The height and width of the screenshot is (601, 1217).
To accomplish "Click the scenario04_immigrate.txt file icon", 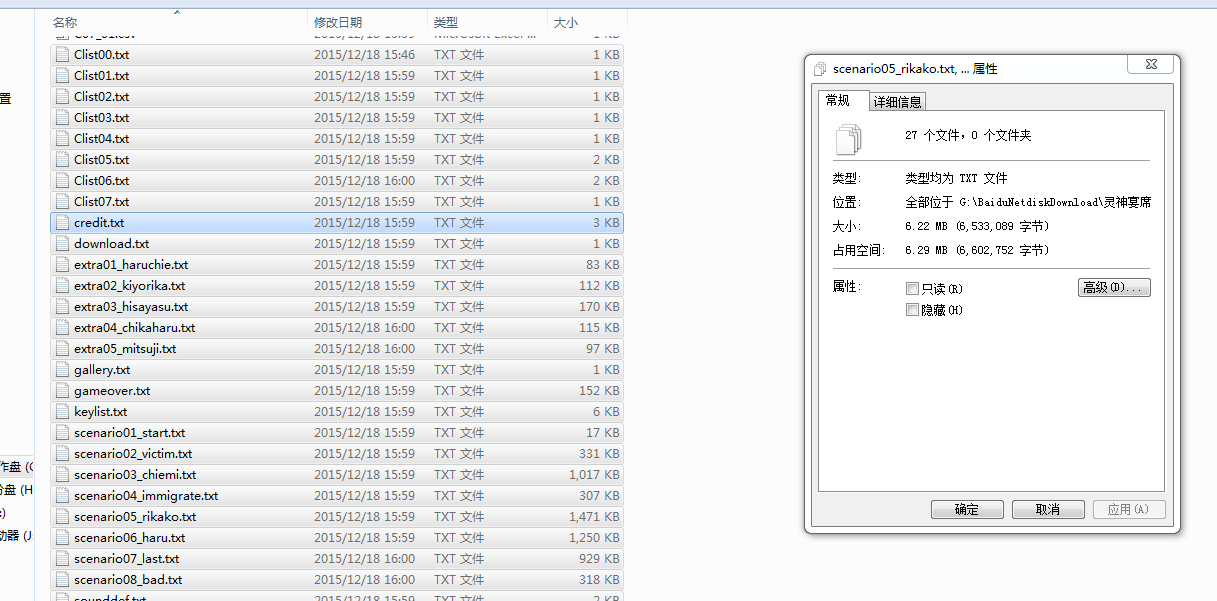I will (62, 496).
